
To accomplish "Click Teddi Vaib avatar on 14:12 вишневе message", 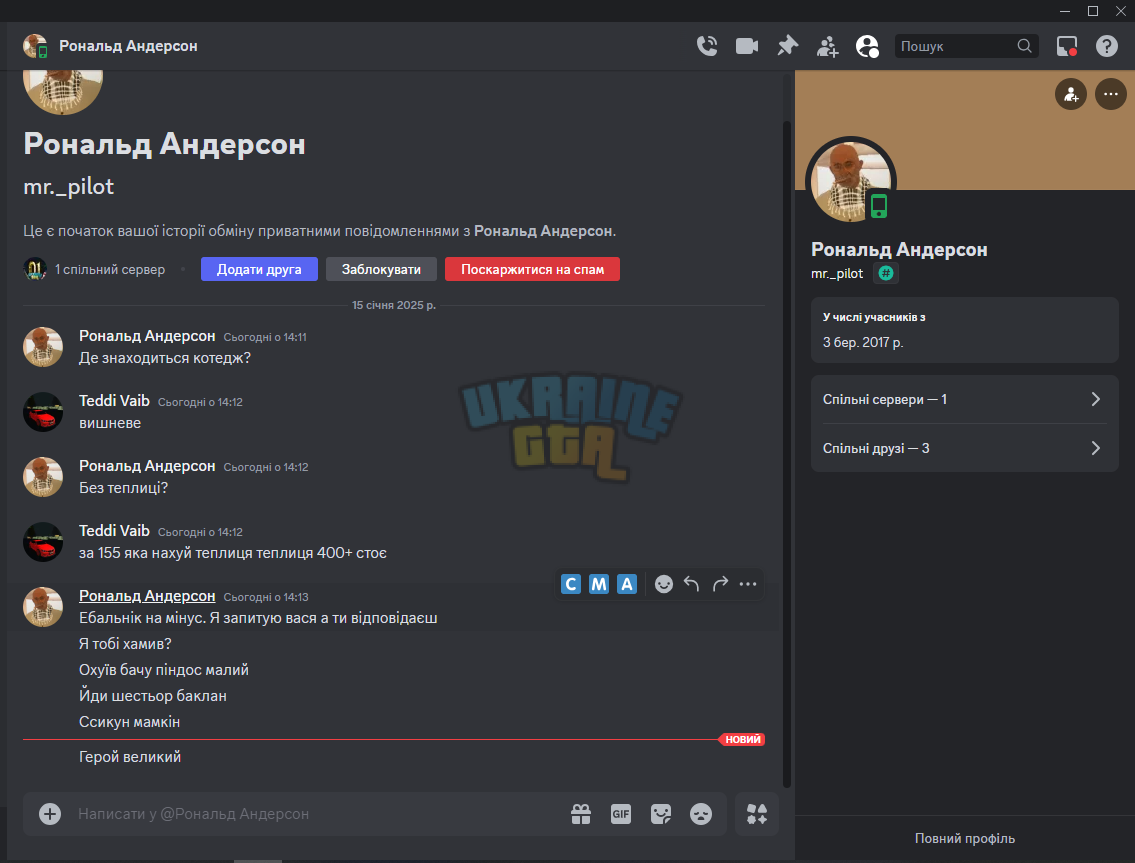I will 43,412.
